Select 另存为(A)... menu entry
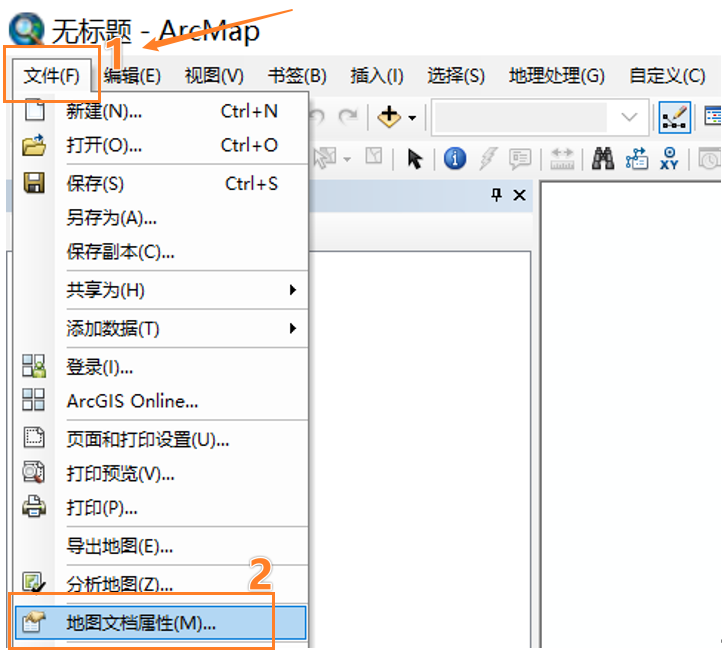Viewport: 722px width, 653px height. pos(160,217)
